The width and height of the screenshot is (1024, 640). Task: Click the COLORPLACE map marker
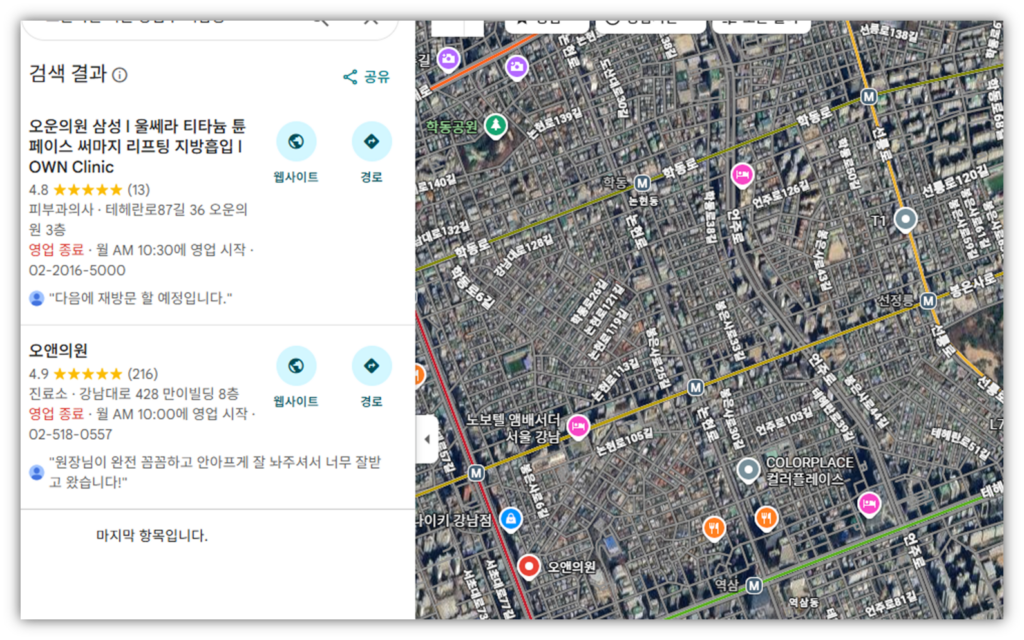coord(748,468)
